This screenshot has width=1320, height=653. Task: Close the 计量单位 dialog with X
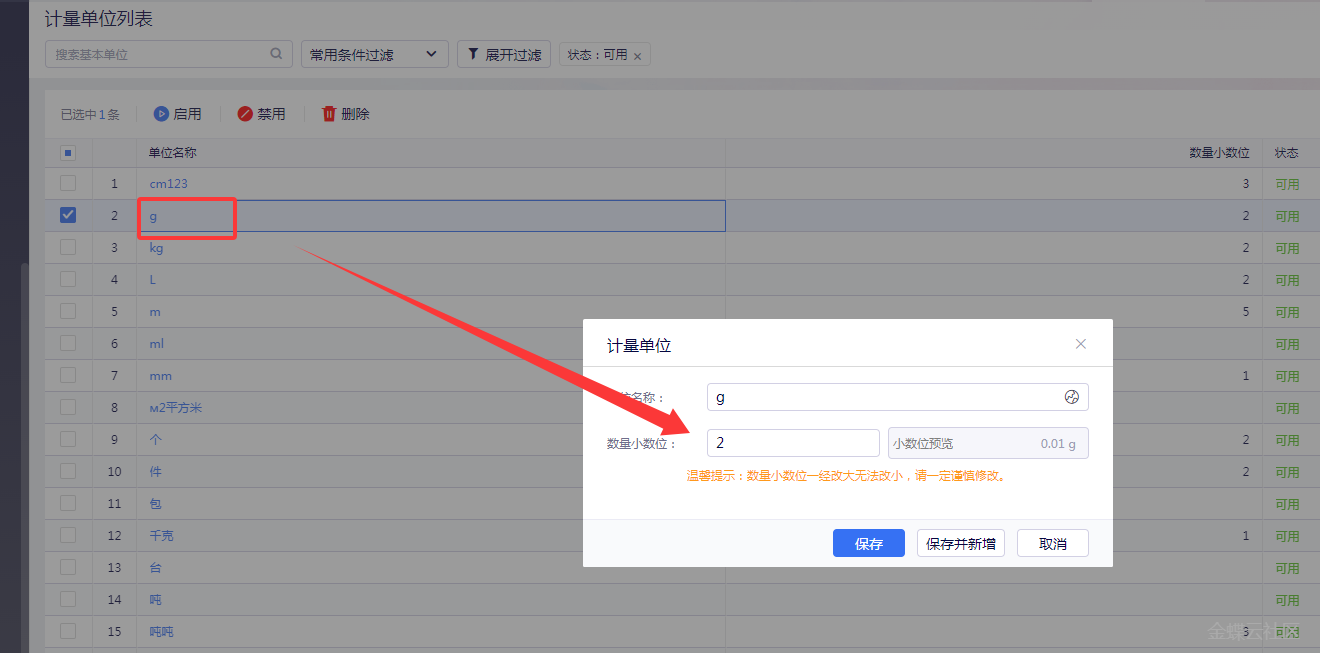(x=1080, y=344)
